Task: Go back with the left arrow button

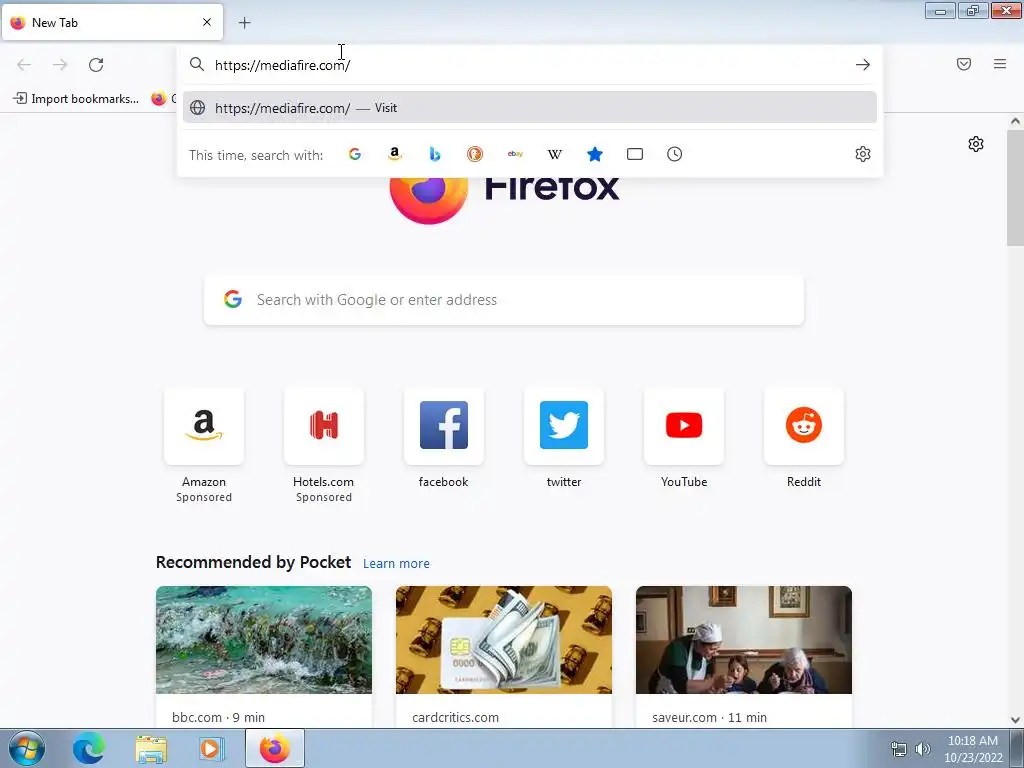Action: (24, 65)
